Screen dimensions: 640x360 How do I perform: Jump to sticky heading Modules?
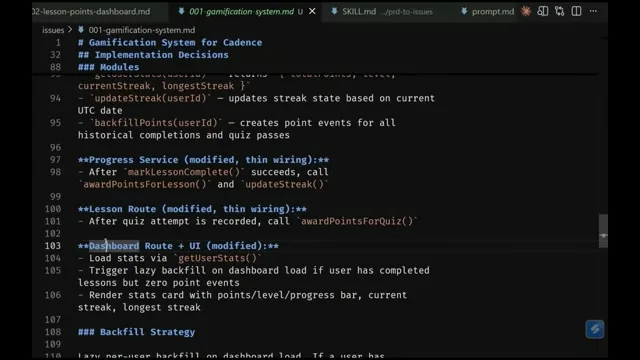108,67
